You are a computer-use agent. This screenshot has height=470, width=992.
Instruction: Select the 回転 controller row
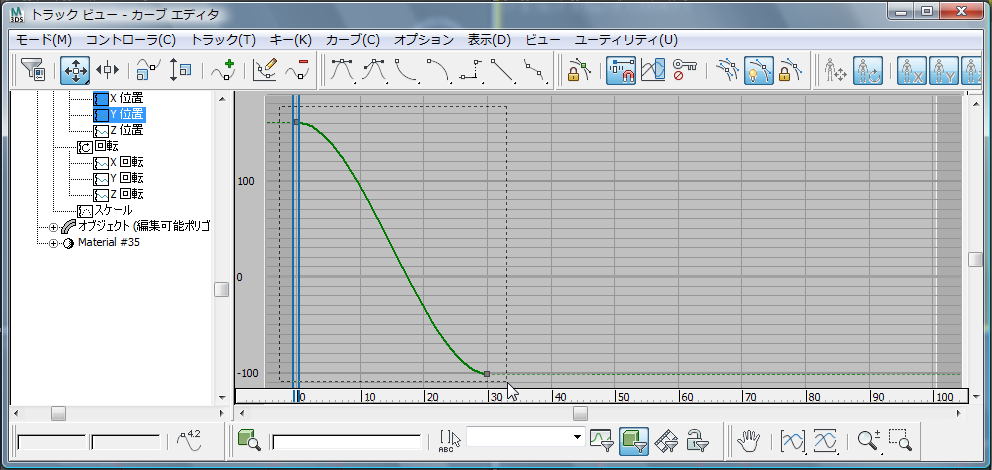coord(108,147)
